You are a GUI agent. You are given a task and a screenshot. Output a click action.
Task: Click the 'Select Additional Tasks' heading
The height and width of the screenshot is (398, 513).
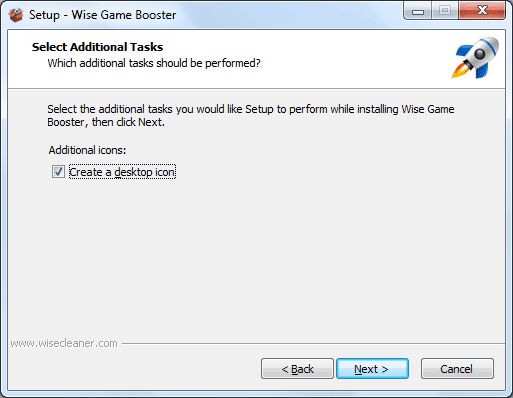tap(97, 47)
